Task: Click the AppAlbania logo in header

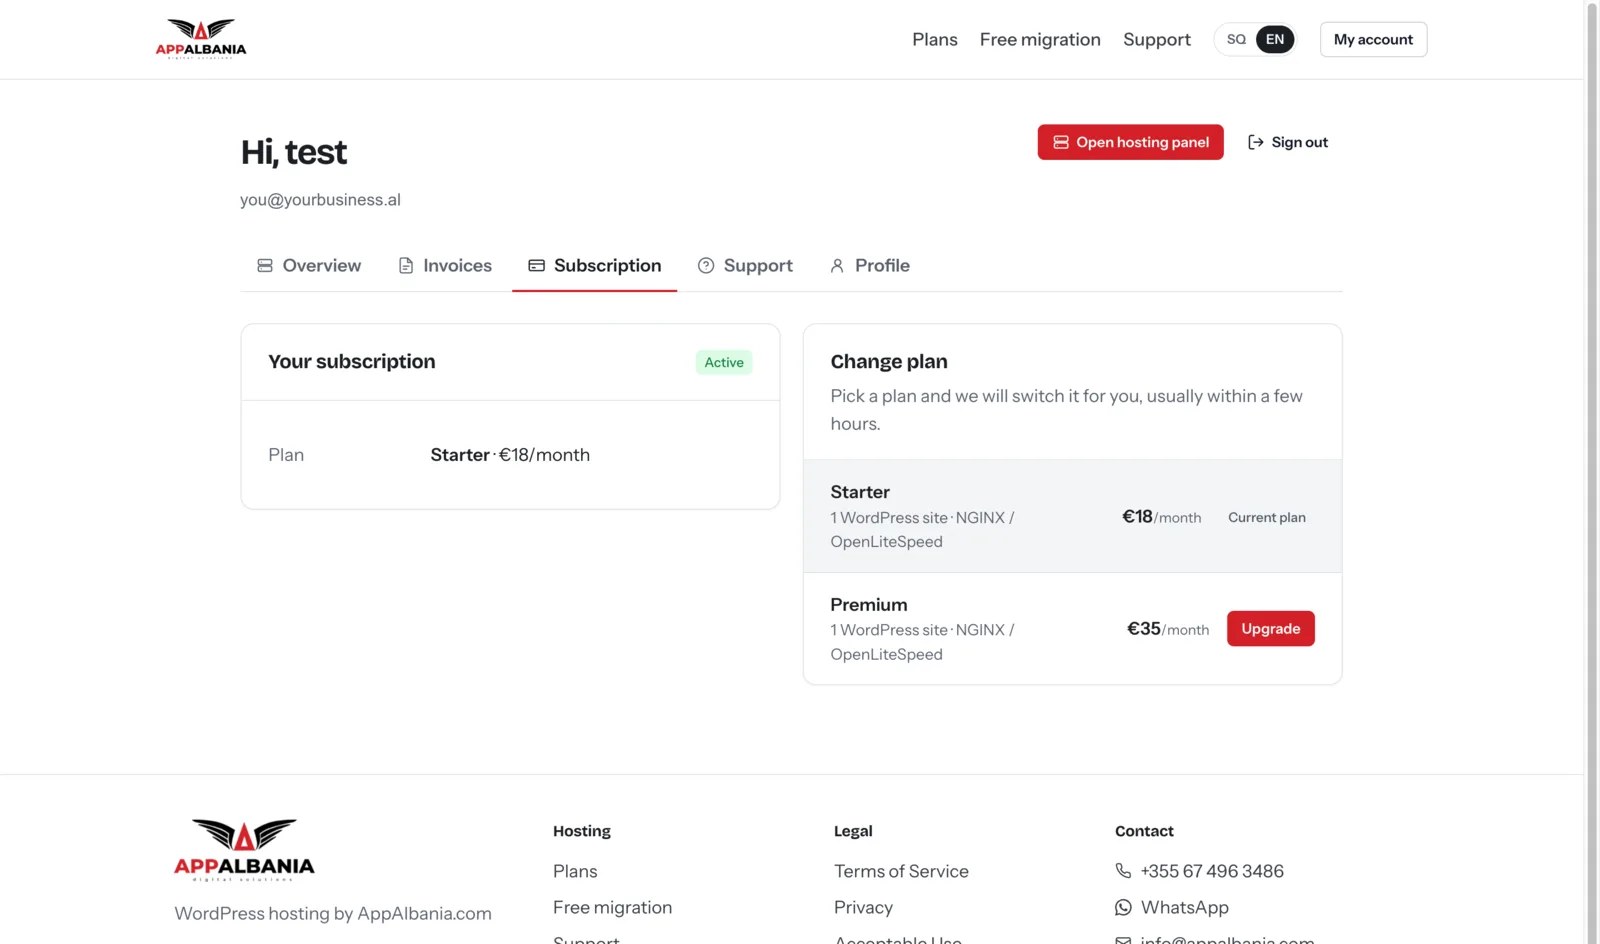Action: (201, 39)
